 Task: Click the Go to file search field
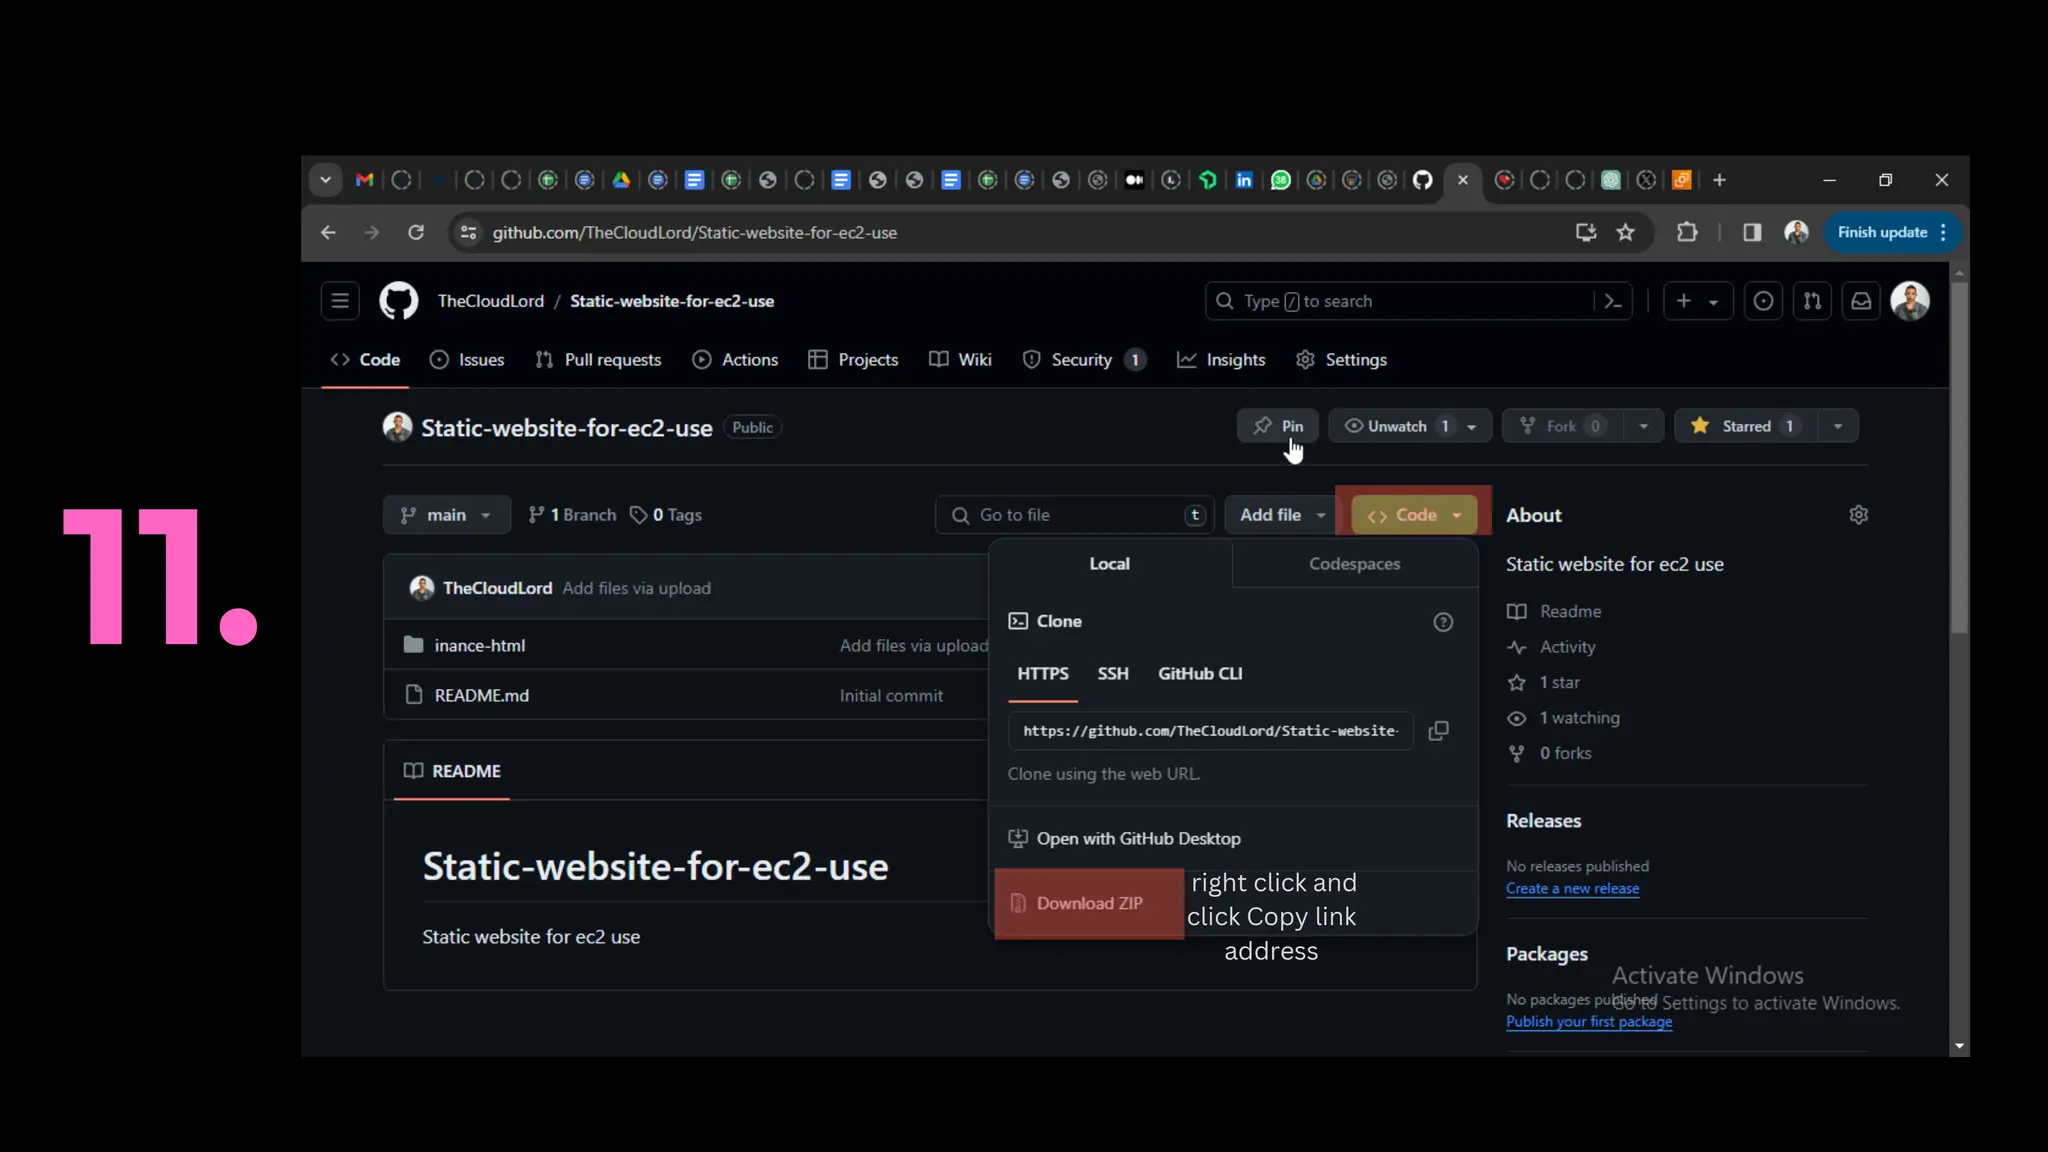(1075, 515)
